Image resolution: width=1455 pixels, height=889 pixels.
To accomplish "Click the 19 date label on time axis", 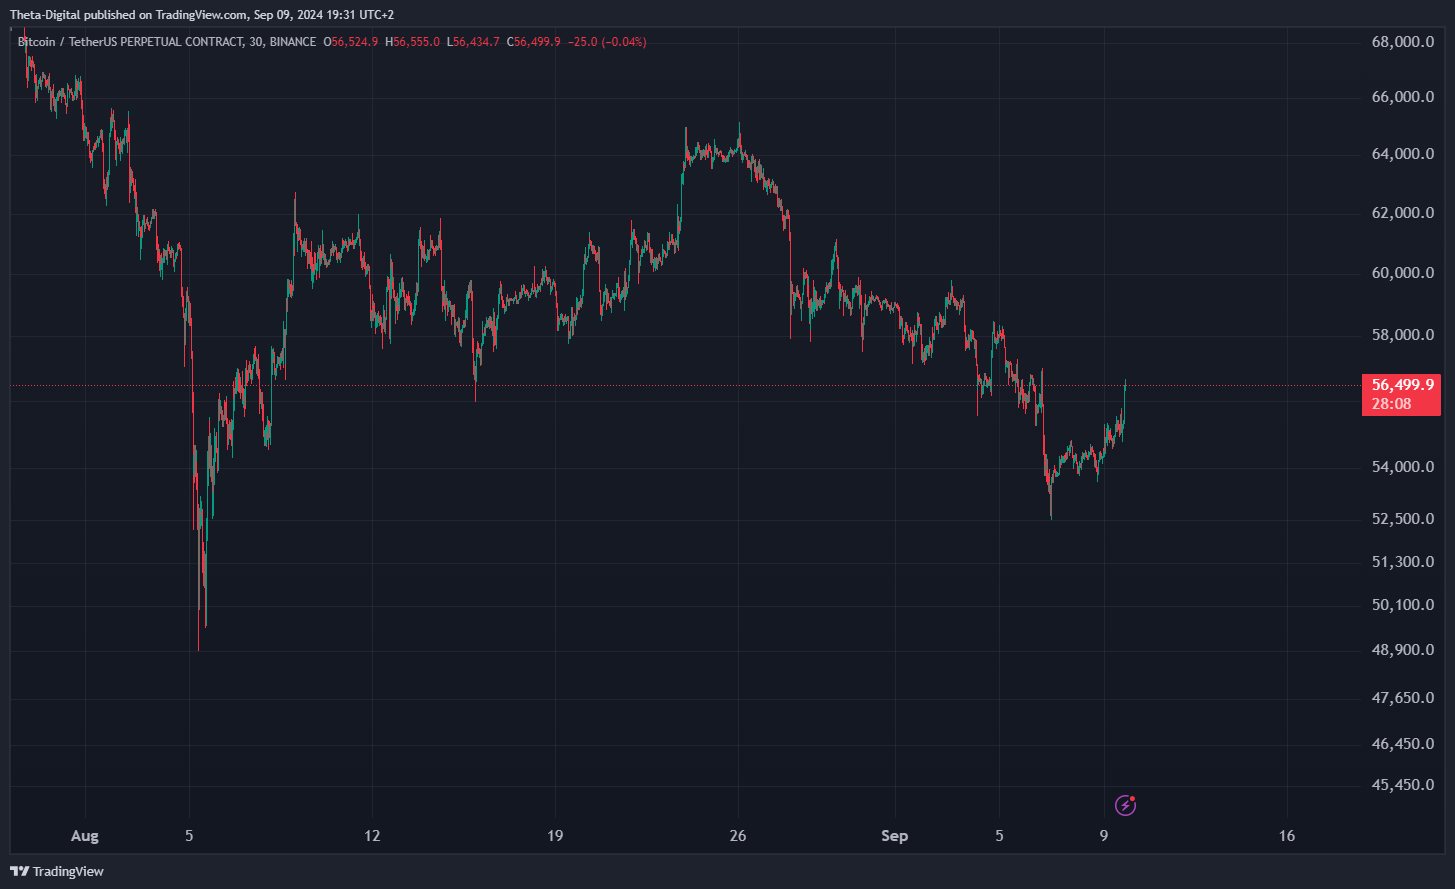I will click(x=556, y=836).
